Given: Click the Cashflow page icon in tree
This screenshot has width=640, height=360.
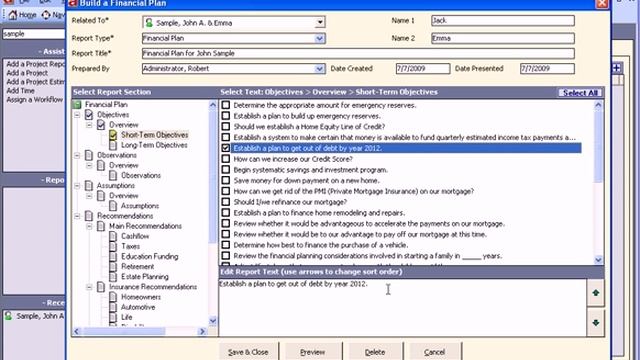Looking at the screenshot, I should (113, 236).
